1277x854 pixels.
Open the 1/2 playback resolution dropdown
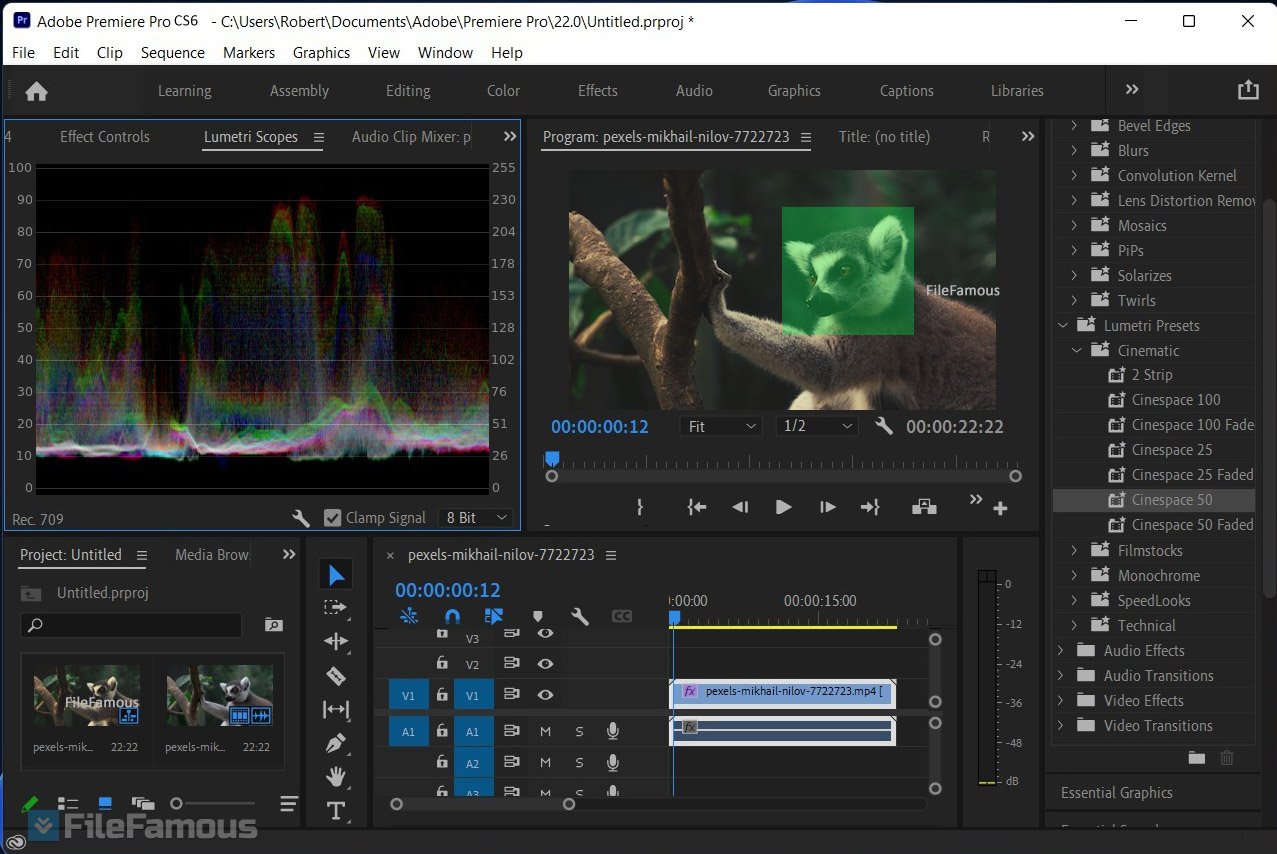pyautogui.click(x=817, y=426)
